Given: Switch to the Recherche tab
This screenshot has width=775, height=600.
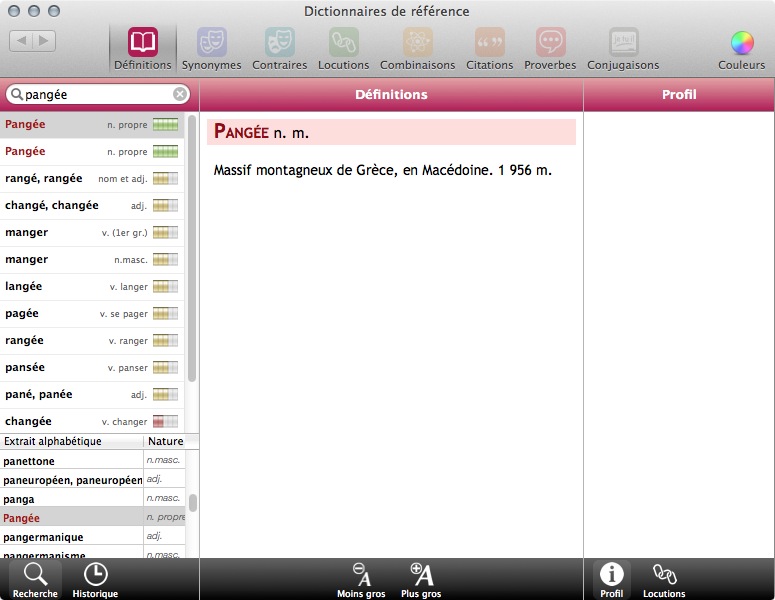Looking at the screenshot, I should [x=35, y=579].
